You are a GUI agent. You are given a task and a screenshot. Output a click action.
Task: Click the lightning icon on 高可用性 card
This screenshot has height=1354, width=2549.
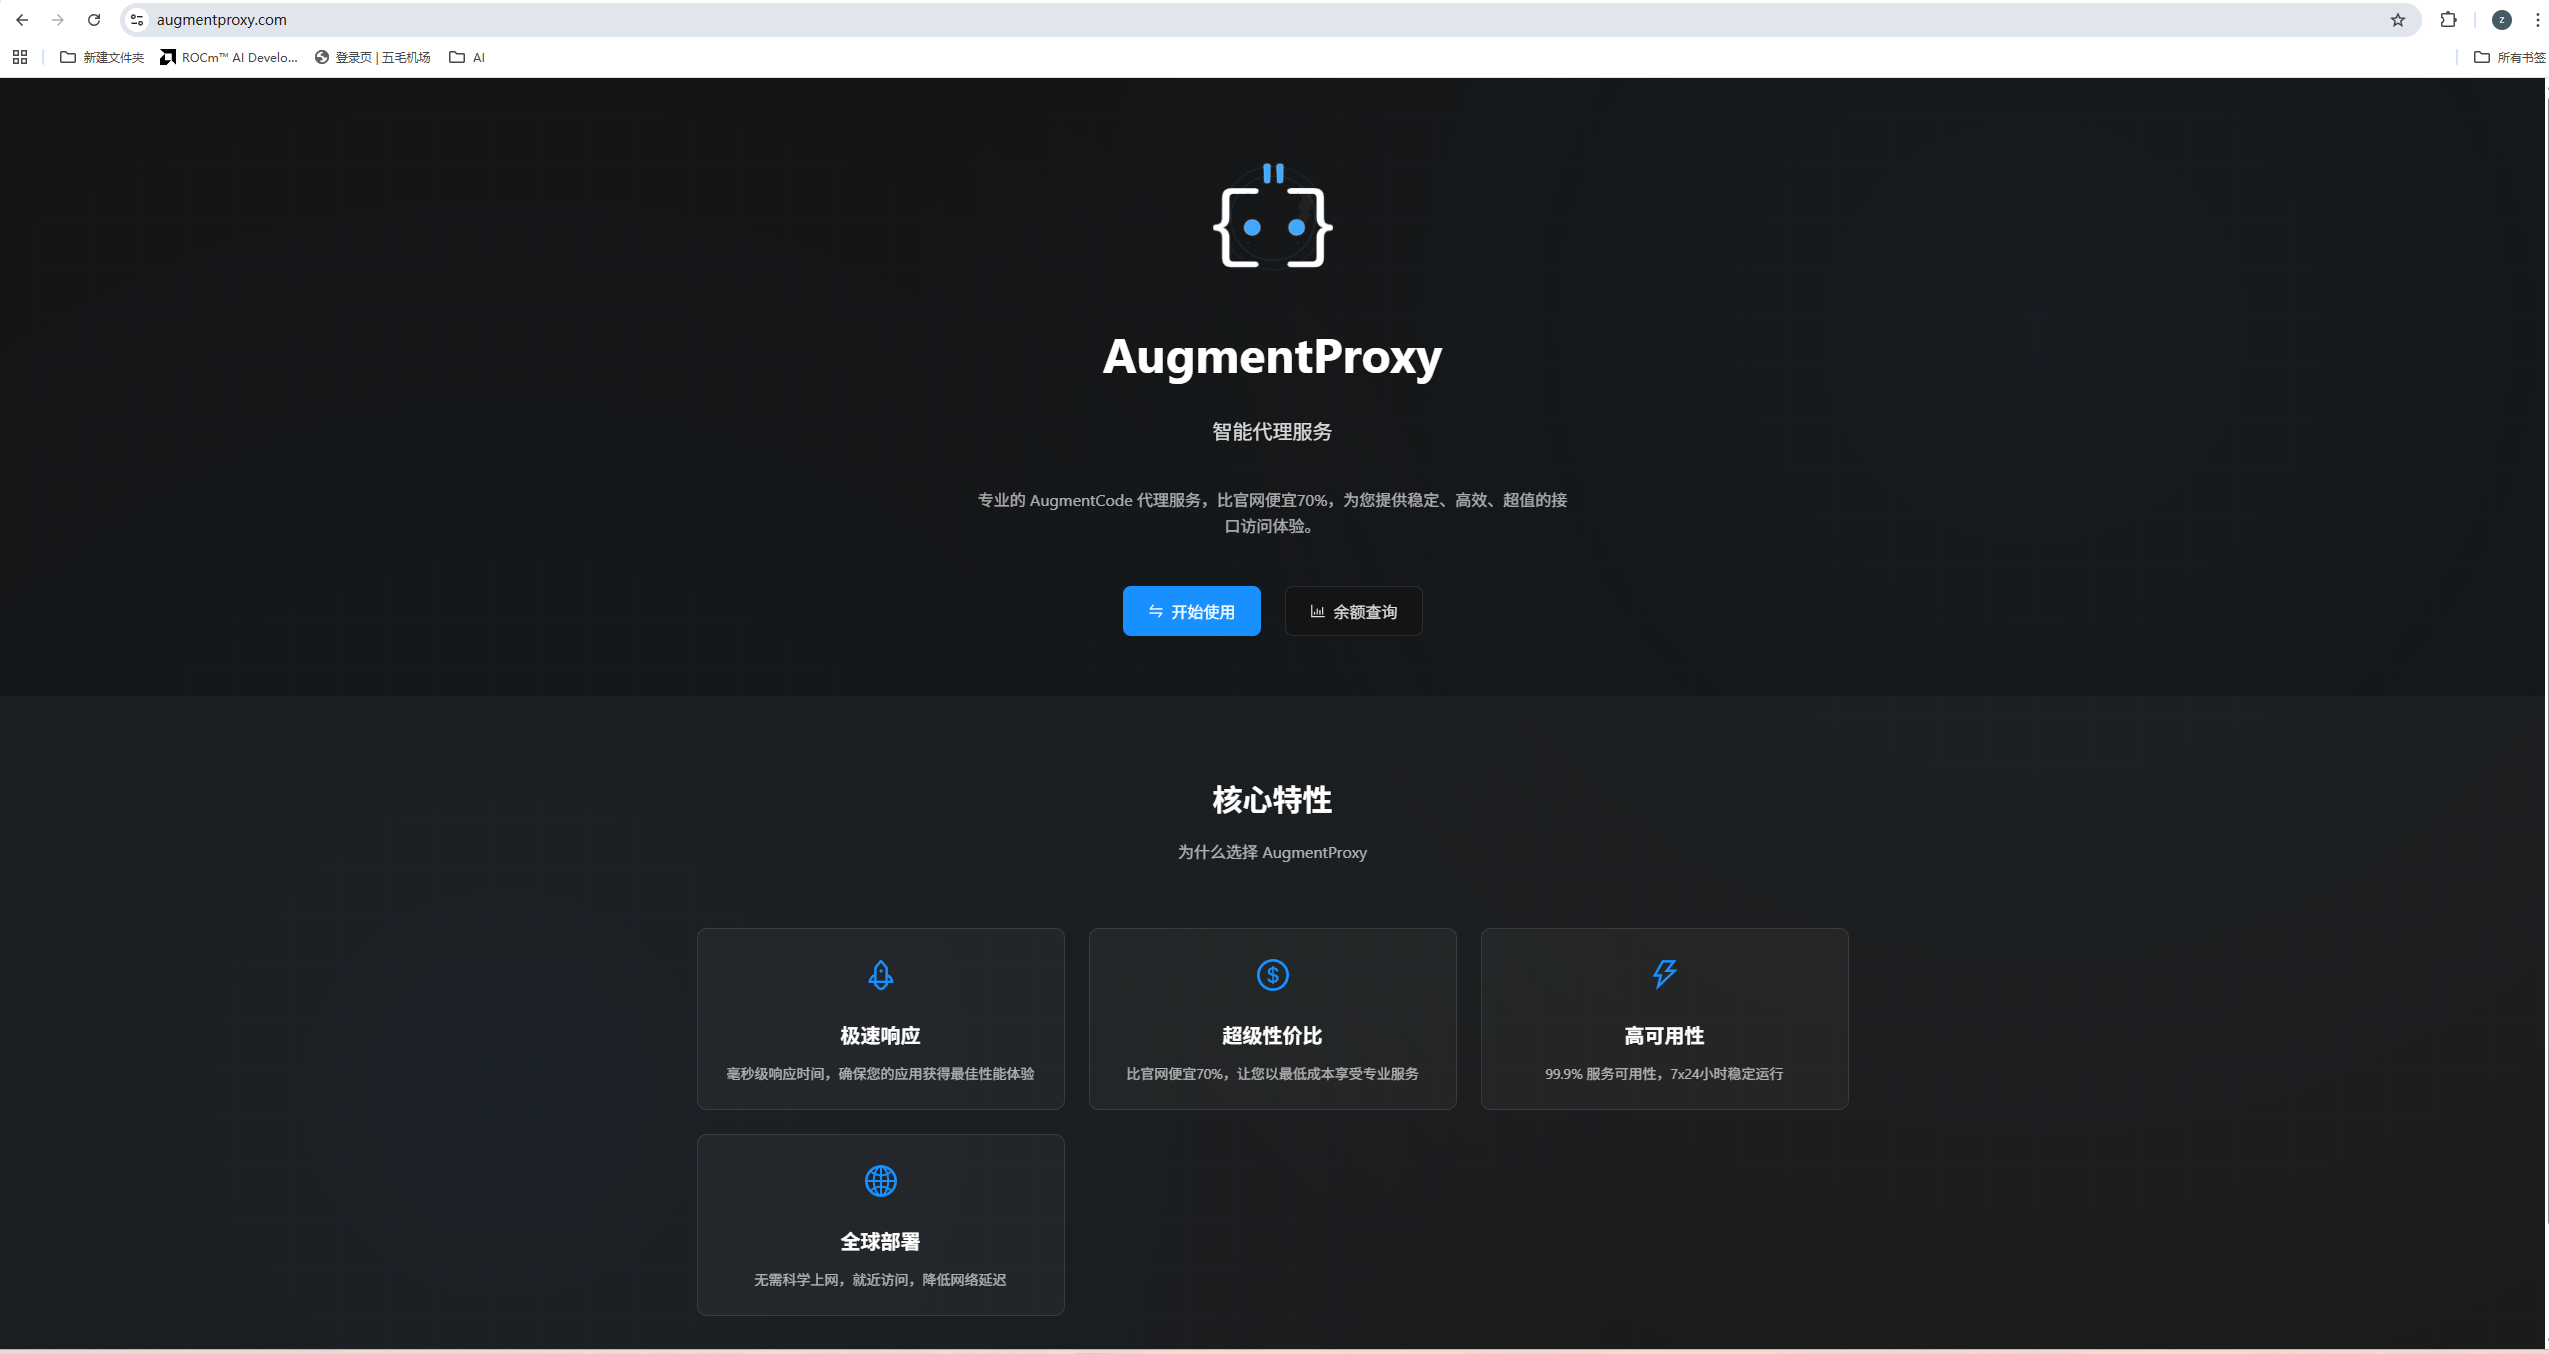point(1664,973)
